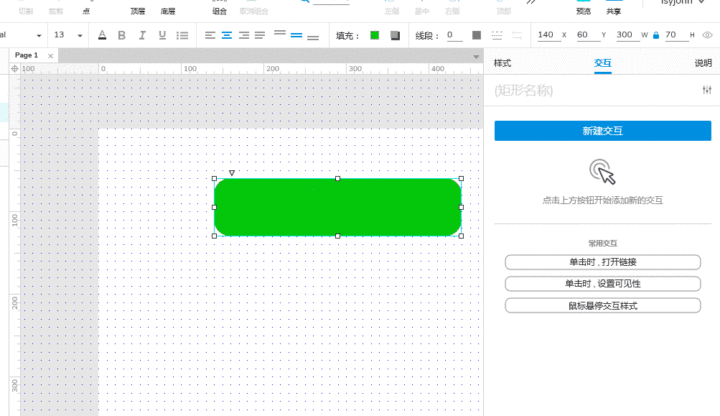The width and height of the screenshot is (720, 416).
Task: Toggle underline formatting
Action: click(162, 35)
